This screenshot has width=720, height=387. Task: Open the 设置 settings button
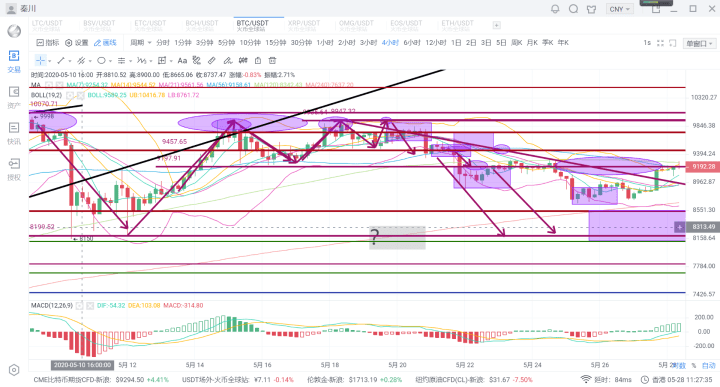point(77,43)
